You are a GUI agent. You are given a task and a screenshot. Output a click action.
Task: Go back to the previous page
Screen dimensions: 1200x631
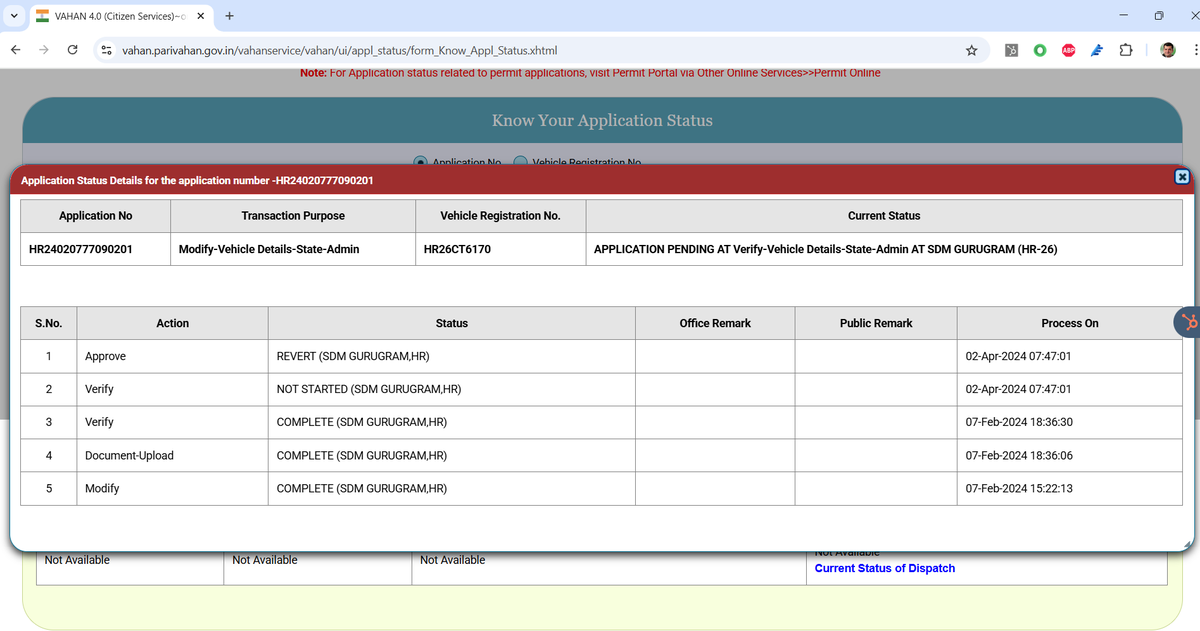pos(15,50)
